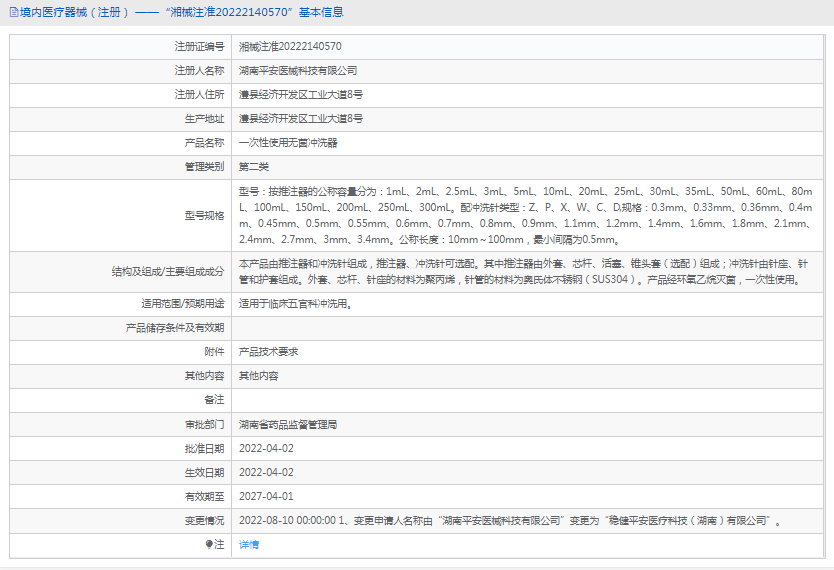The width and height of the screenshot is (834, 570).
Task: Click the 注册人住所 address value
Action: [x=301, y=95]
